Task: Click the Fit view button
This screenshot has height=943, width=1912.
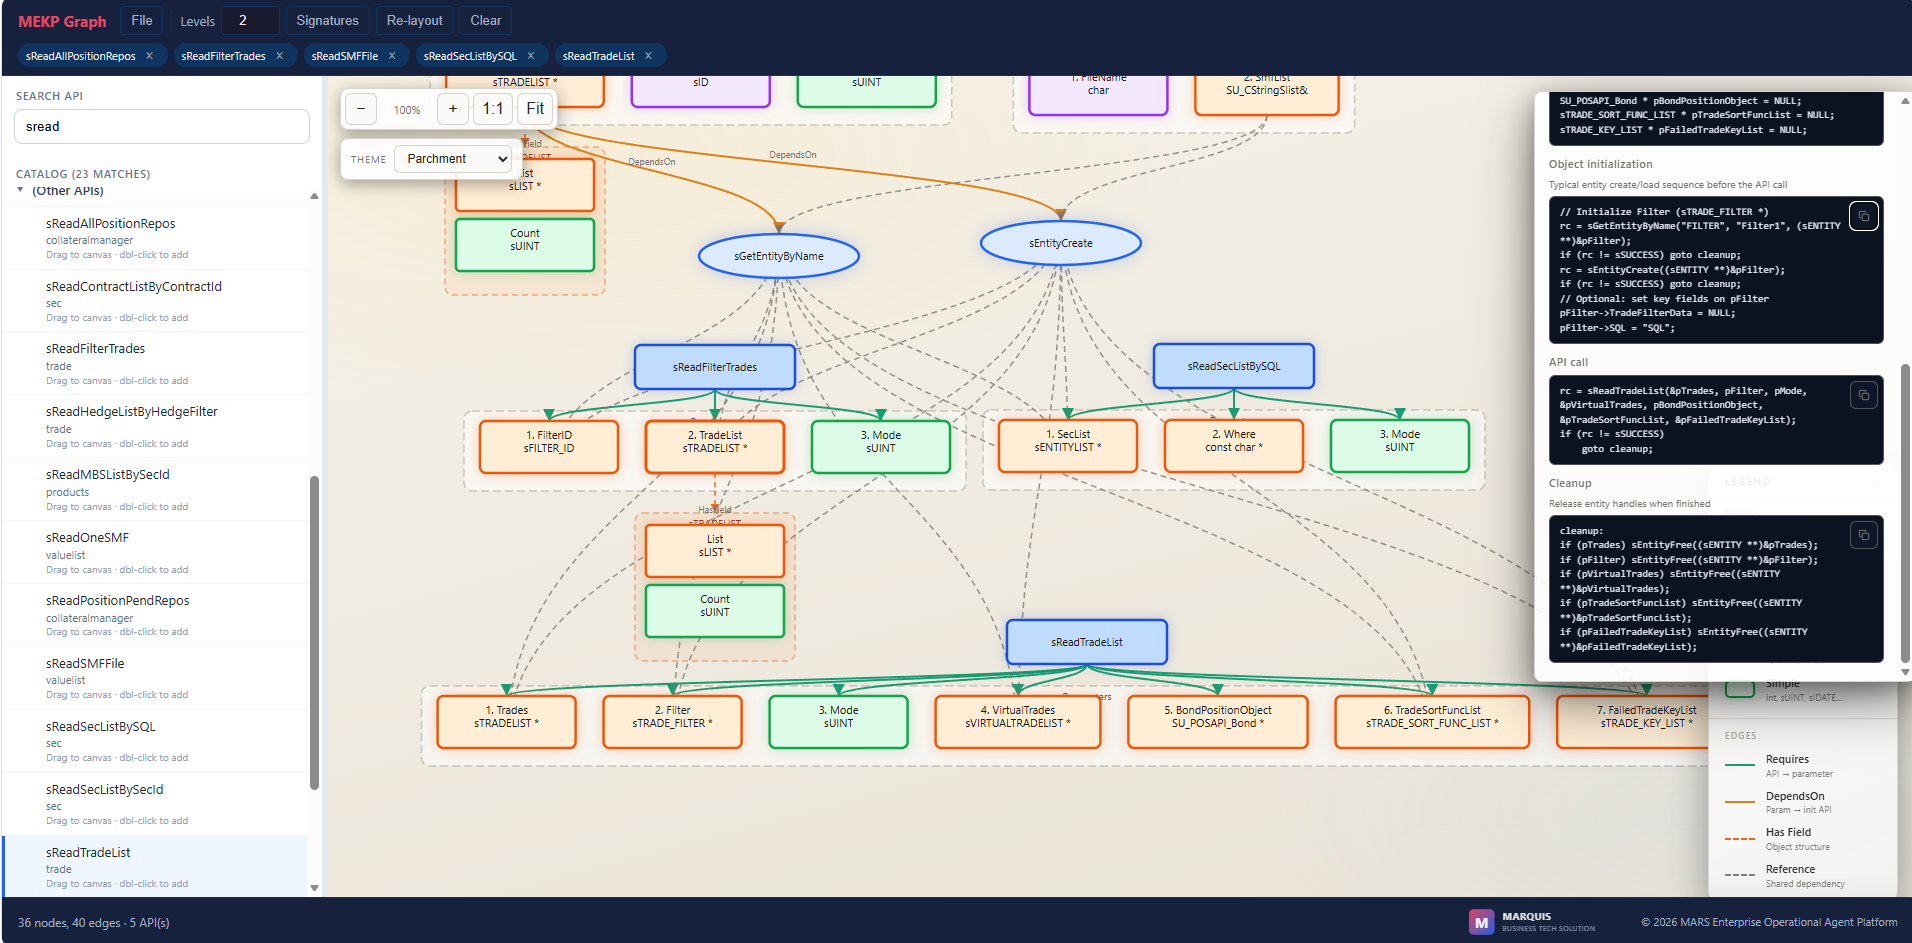Action: (535, 109)
